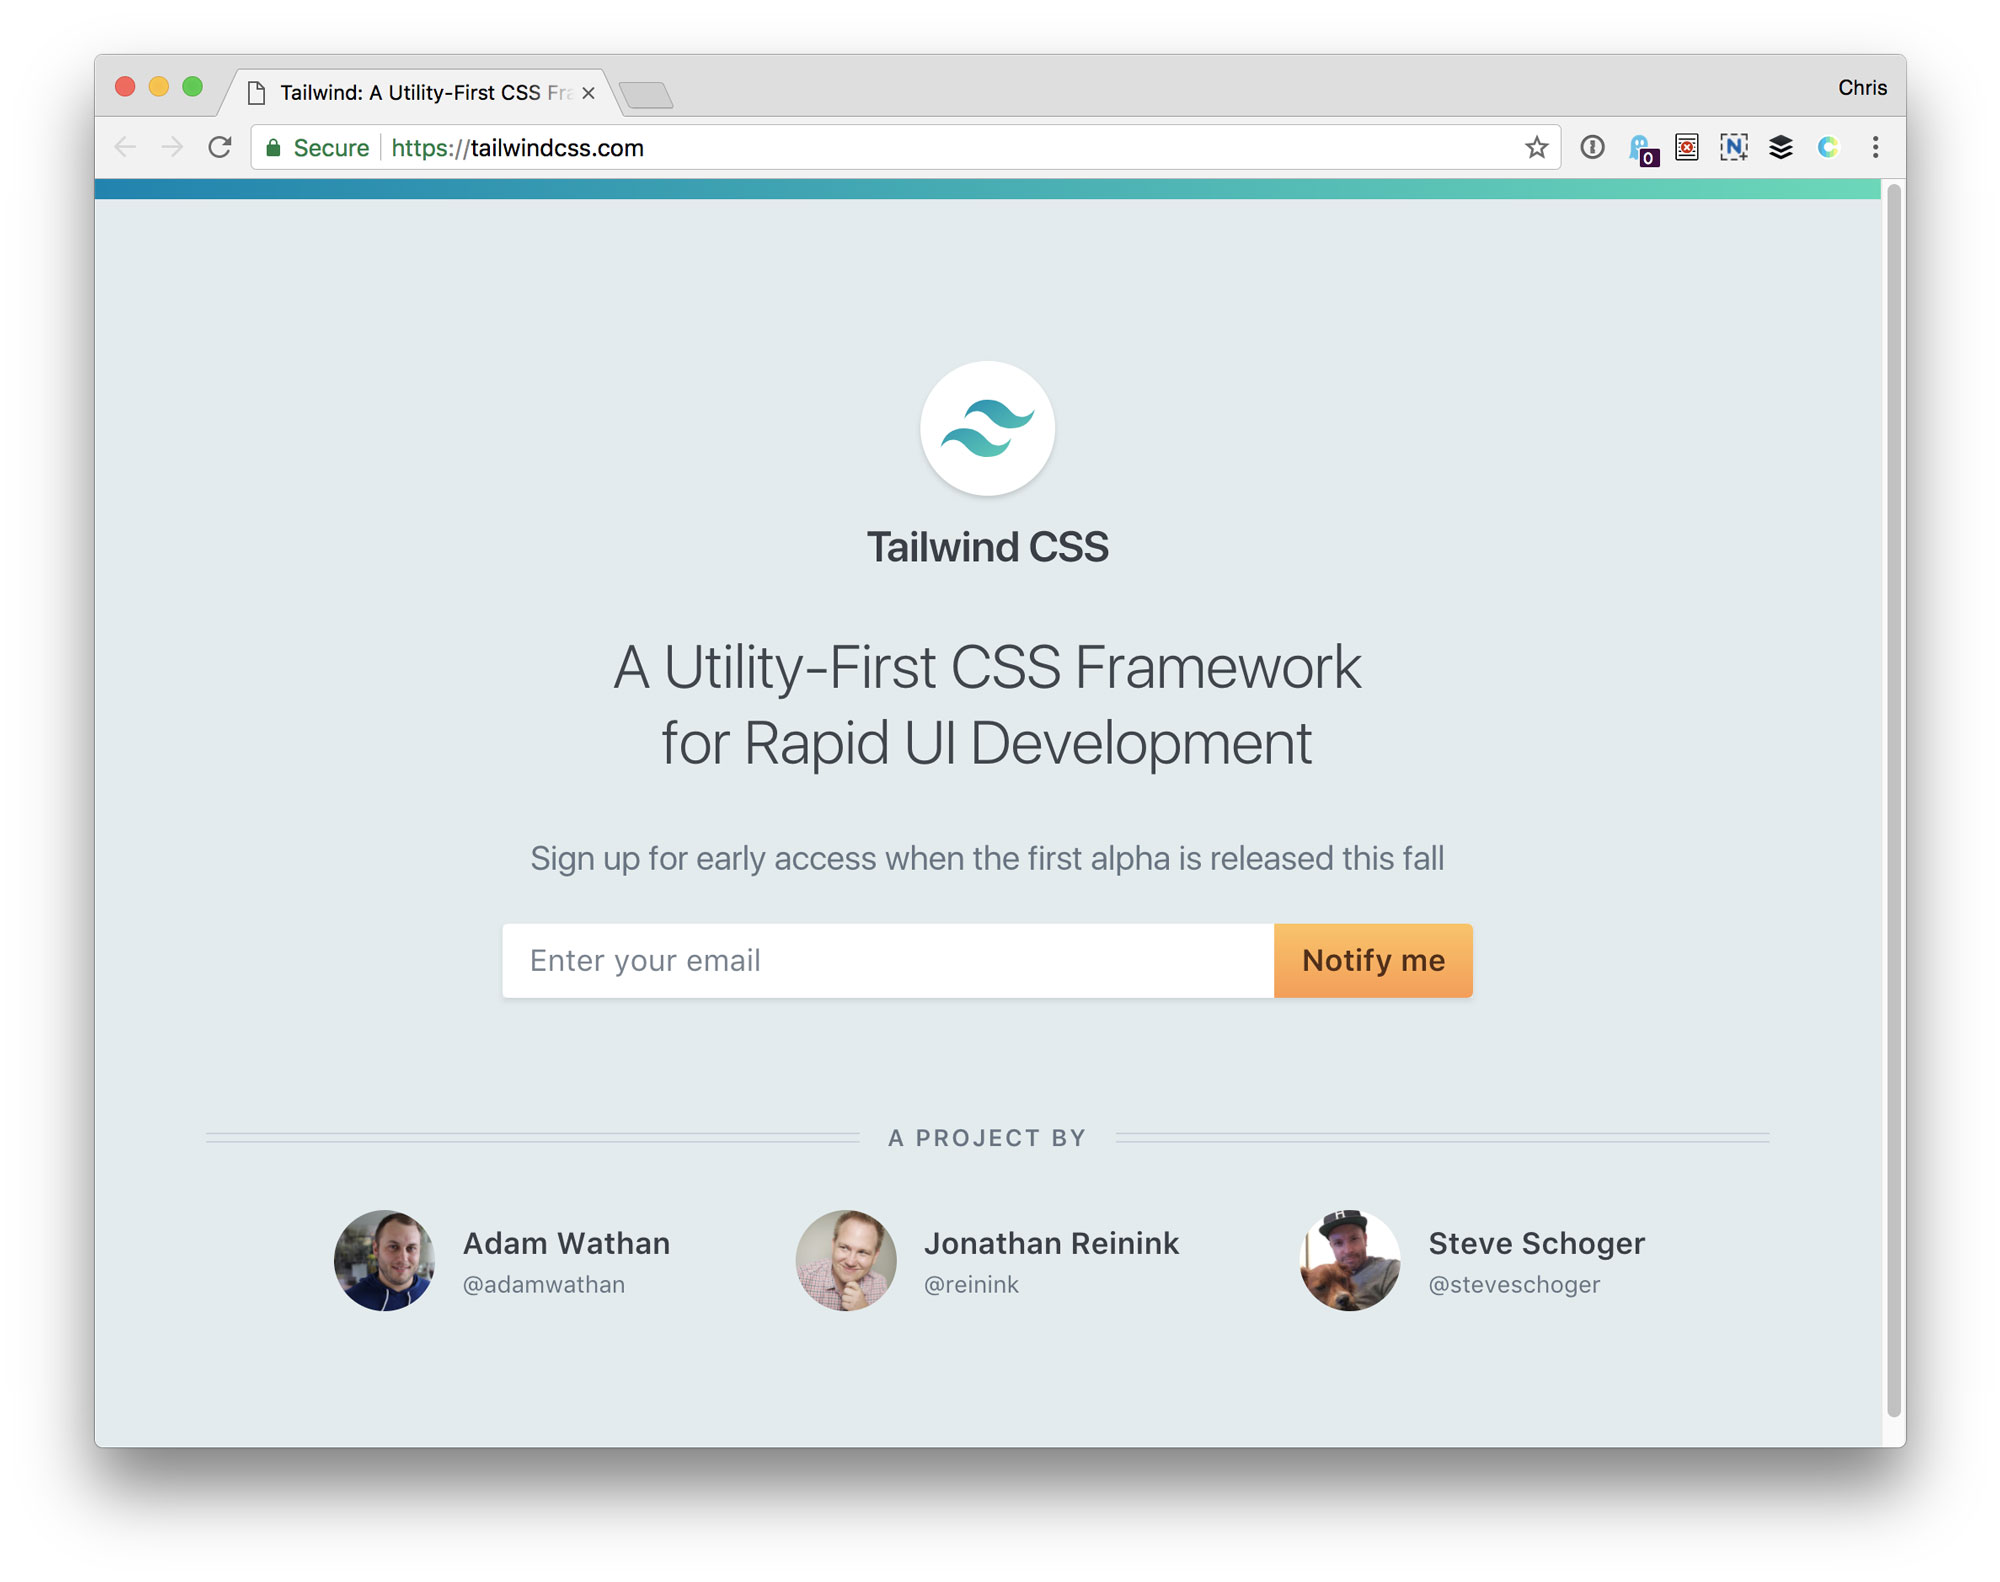Viewport: 2000px width, 1582px height.
Task: Reload the Tailwind page
Action: 220,147
